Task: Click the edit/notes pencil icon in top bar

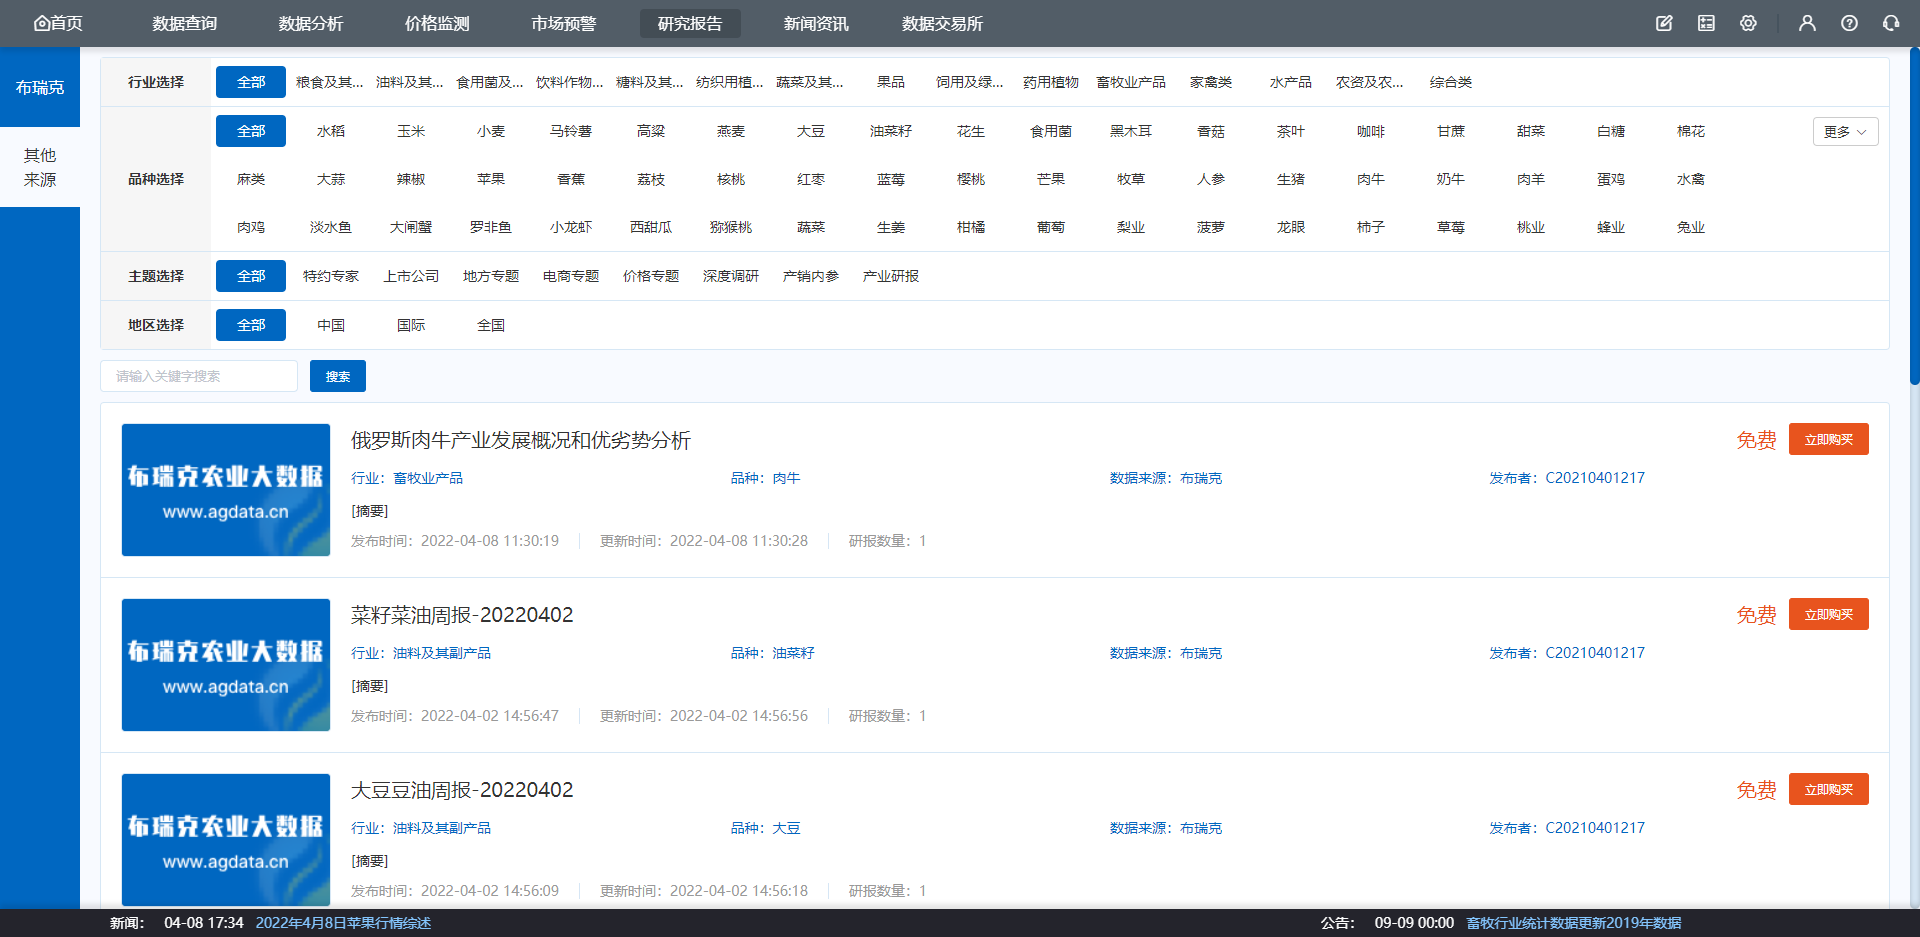Action: click(1664, 23)
